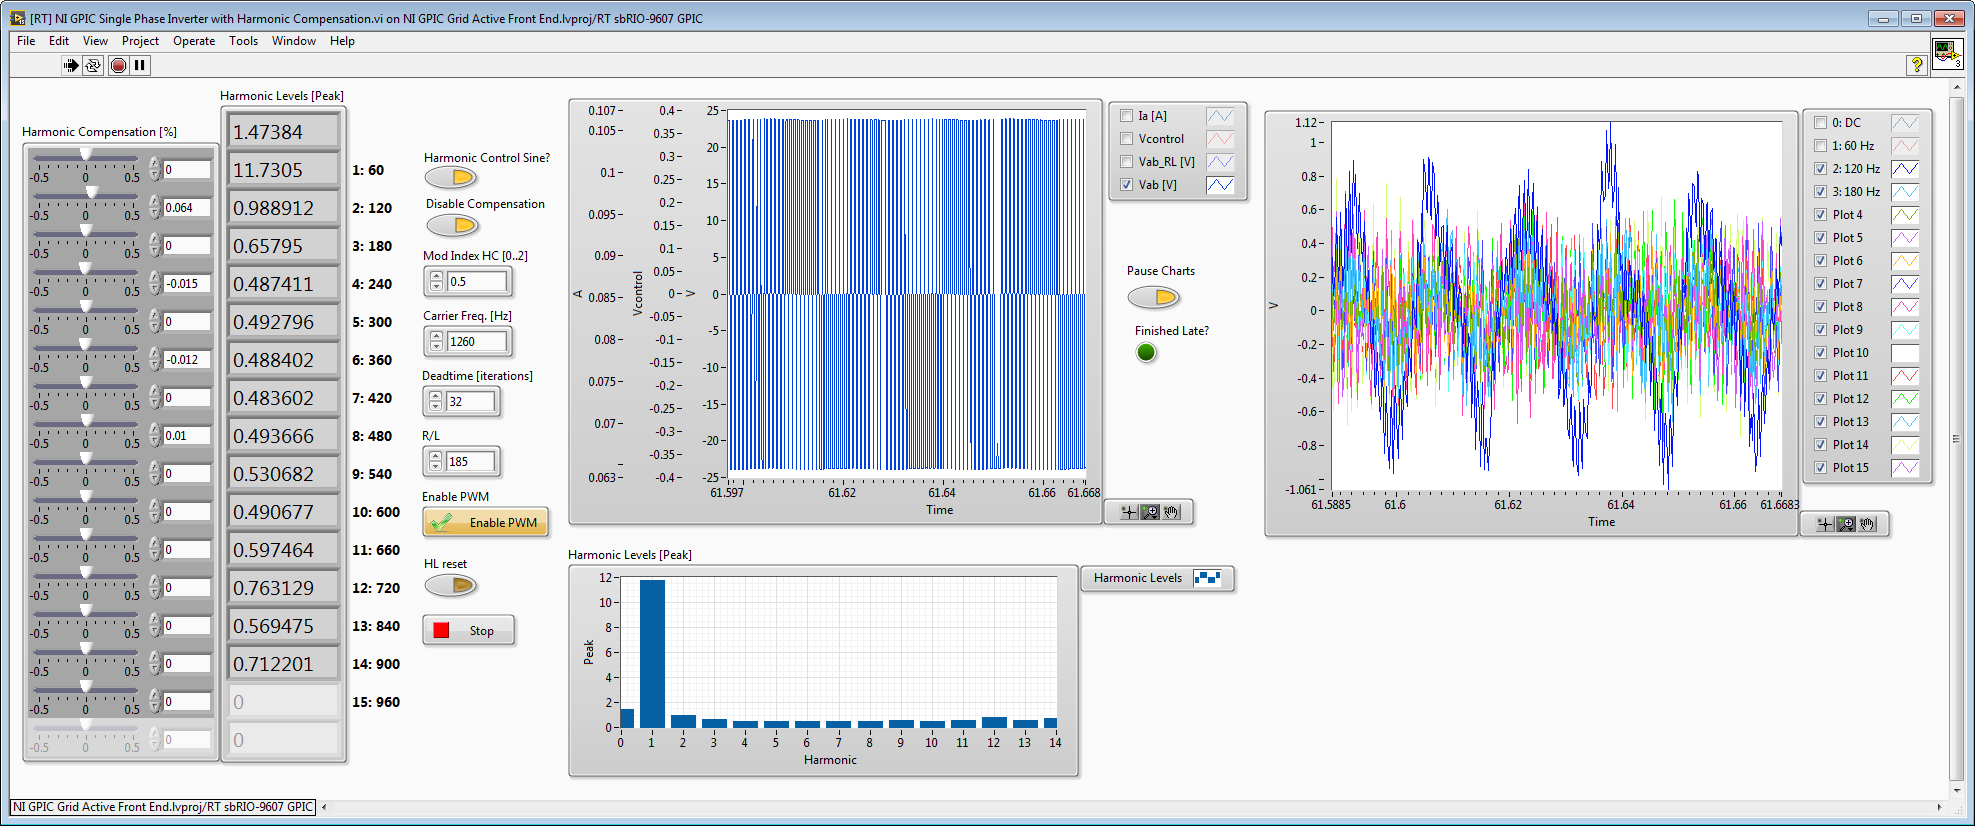Open the Tools menu

243,41
